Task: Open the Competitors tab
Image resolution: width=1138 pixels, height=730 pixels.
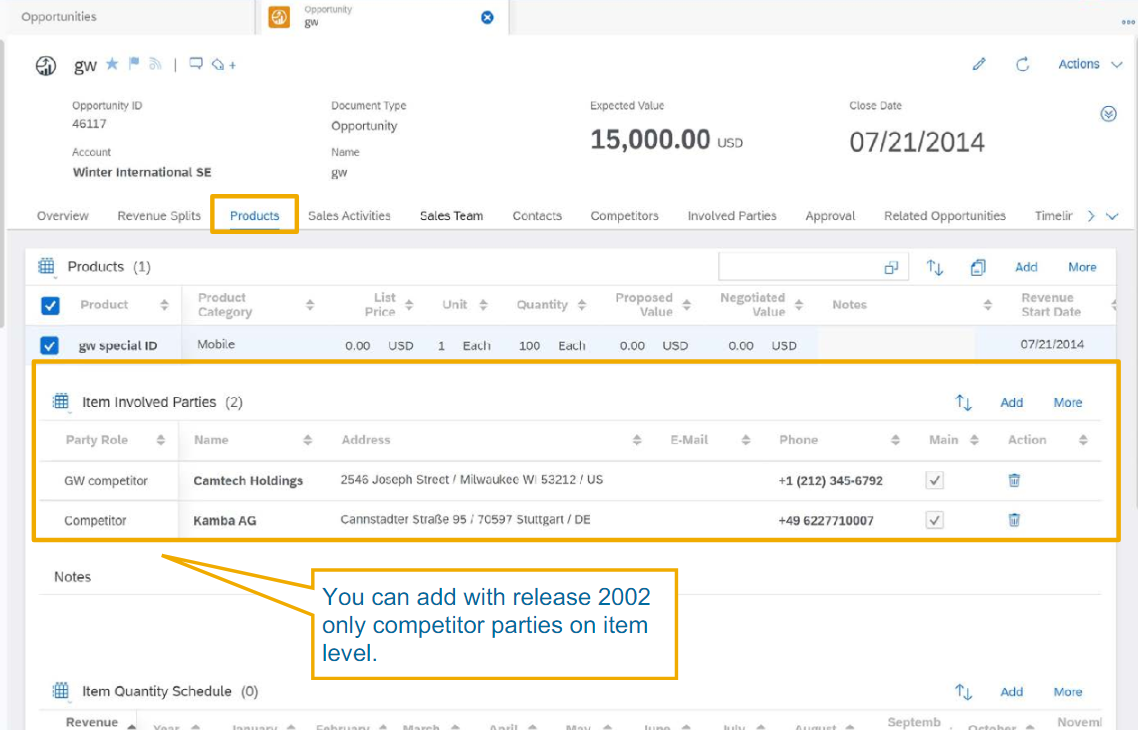Action: (x=624, y=216)
